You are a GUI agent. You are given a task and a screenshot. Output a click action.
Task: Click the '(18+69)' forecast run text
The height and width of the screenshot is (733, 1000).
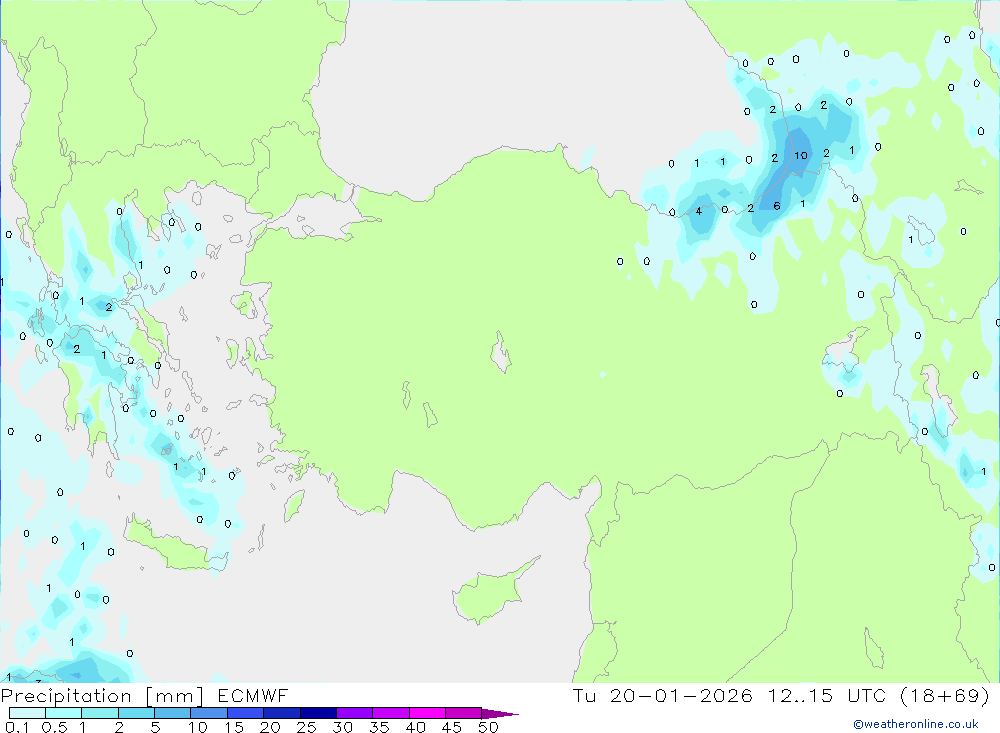[x=945, y=695]
